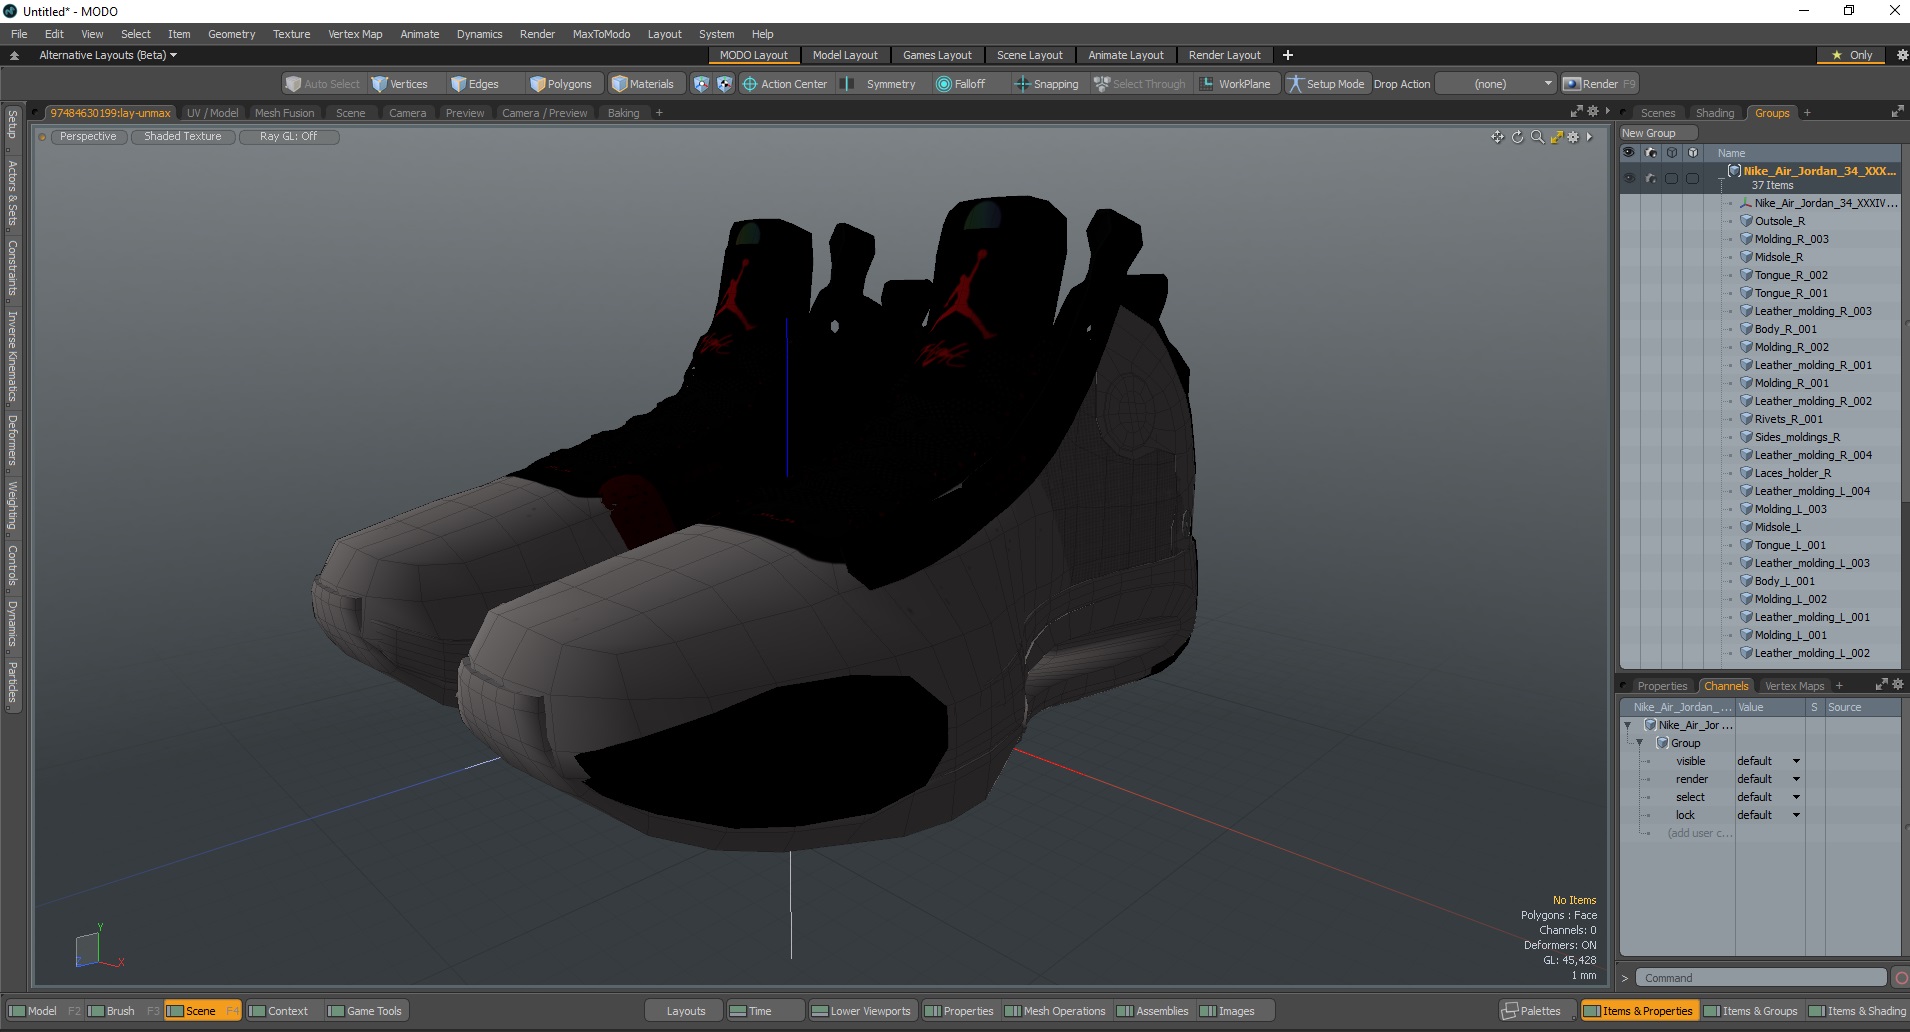Open Perspective view type selector

88,136
